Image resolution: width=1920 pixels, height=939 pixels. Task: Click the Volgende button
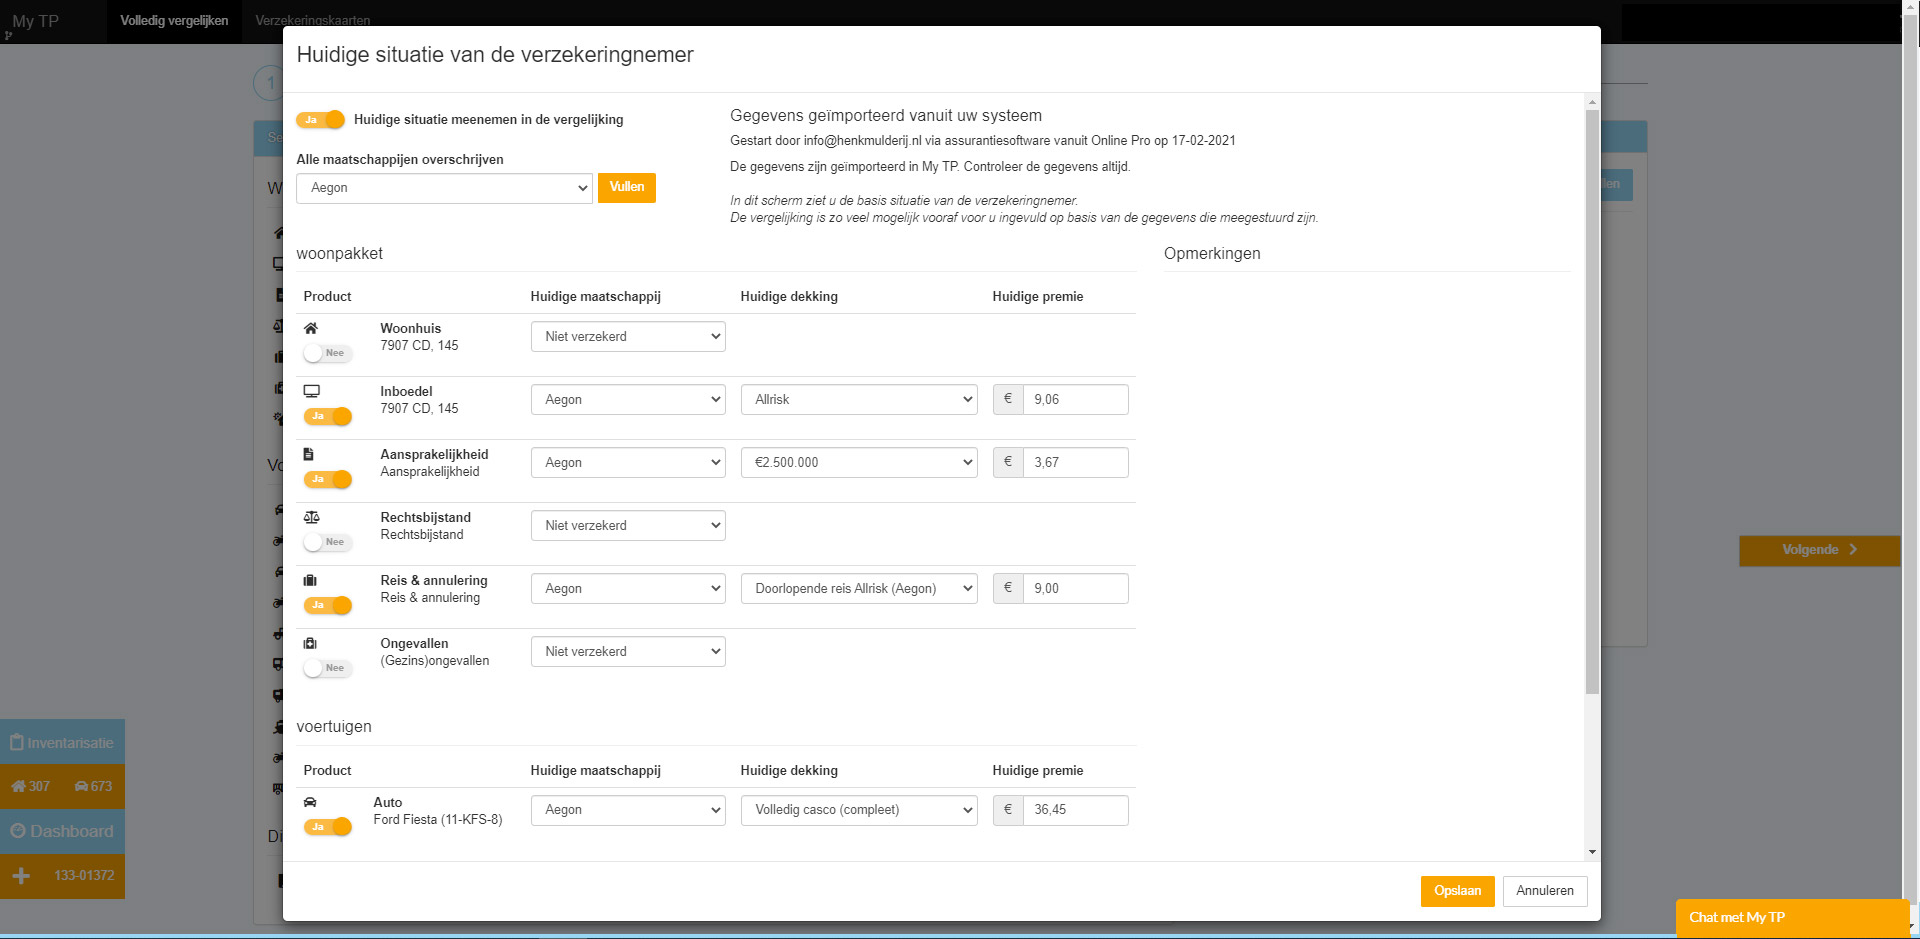(1819, 550)
